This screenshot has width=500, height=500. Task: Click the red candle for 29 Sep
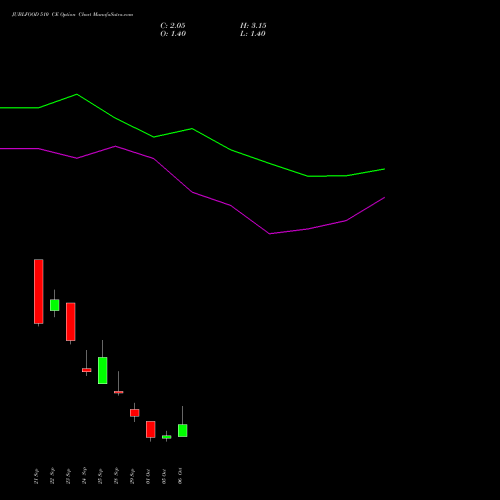click(x=135, y=413)
